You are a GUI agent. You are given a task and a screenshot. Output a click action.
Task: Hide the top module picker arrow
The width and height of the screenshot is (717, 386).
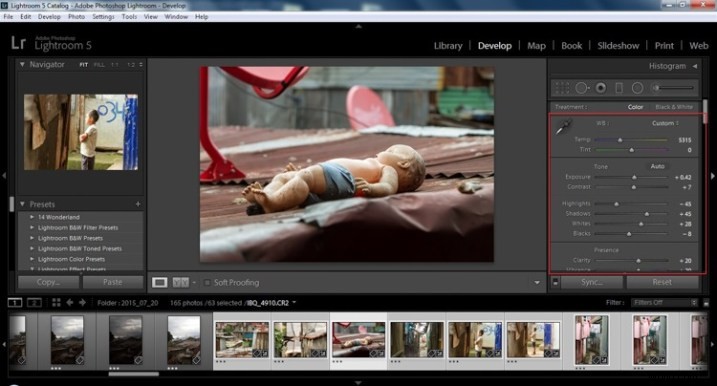point(358,27)
